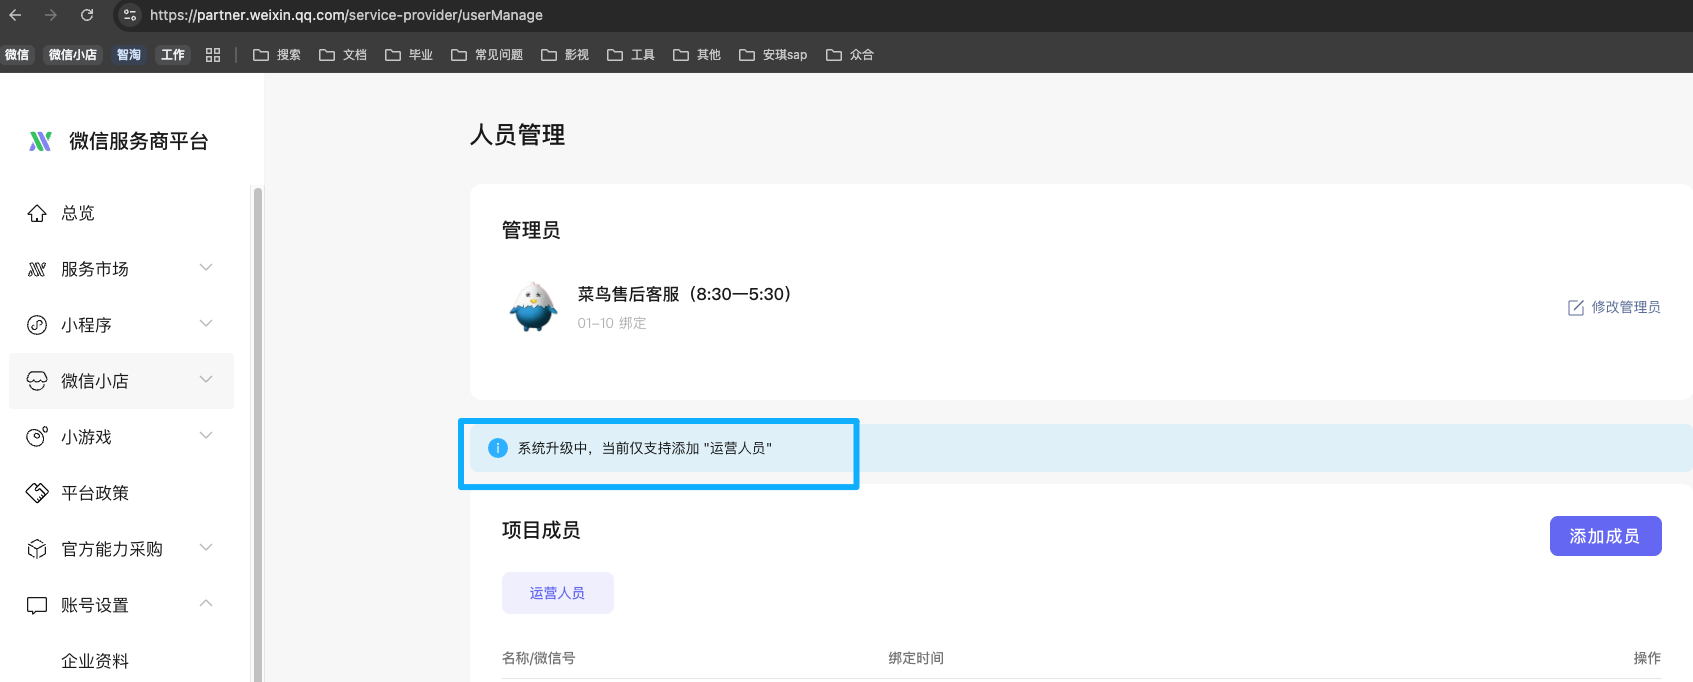Image resolution: width=1693 pixels, height=682 pixels.
Task: Click the 添加成员 button
Action: [x=1606, y=536]
